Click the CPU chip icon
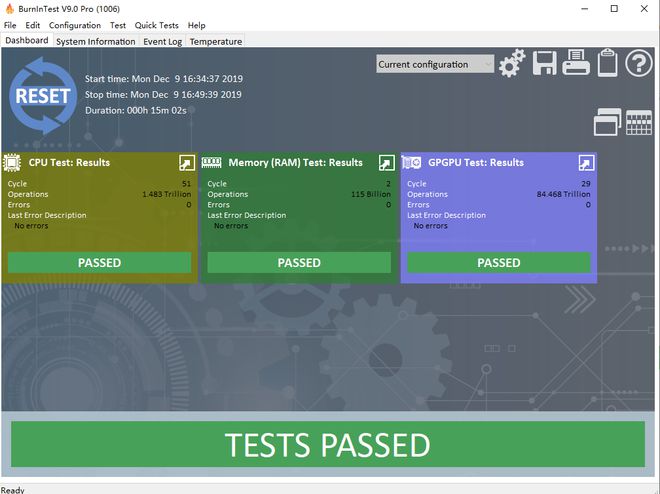 pos(12,162)
